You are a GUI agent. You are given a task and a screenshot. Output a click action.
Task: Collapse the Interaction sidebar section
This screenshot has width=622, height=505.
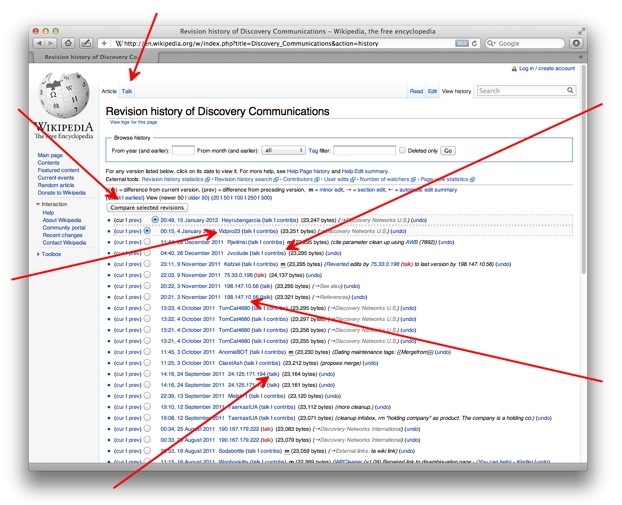[38, 204]
